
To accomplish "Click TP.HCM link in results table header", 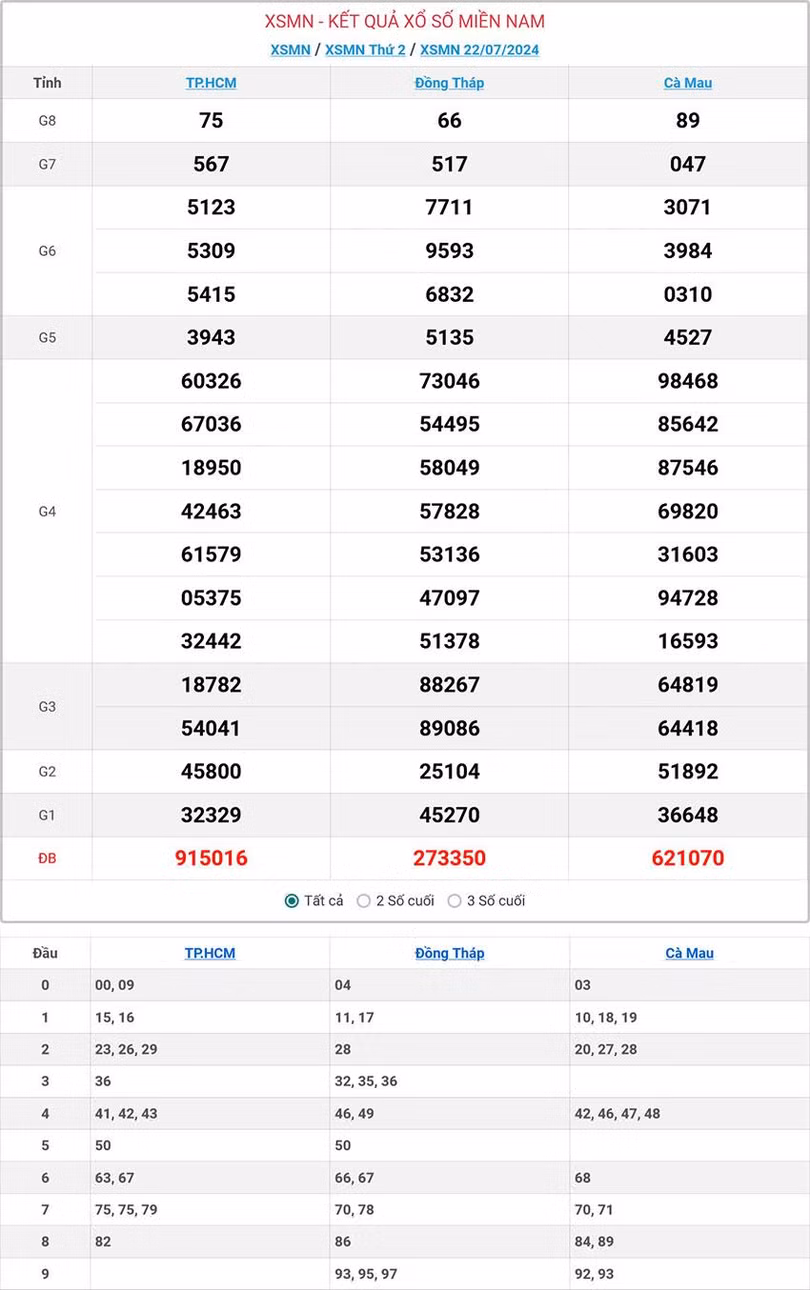I will [x=211, y=83].
